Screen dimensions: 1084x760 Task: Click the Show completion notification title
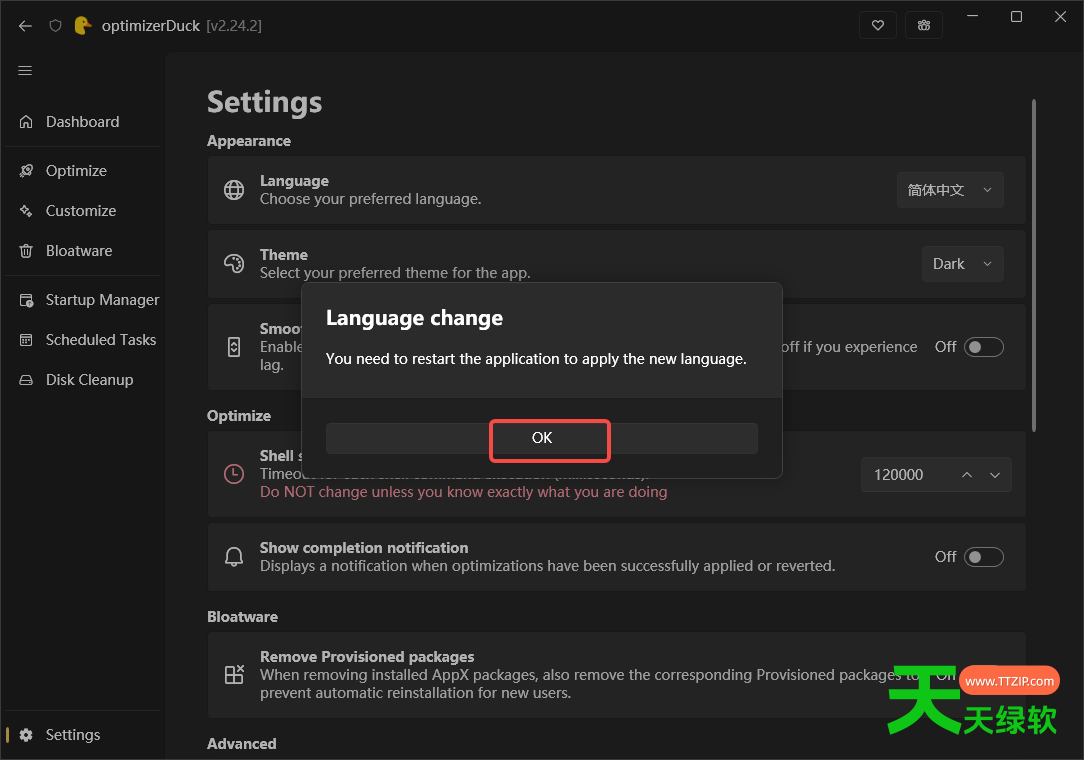(364, 548)
